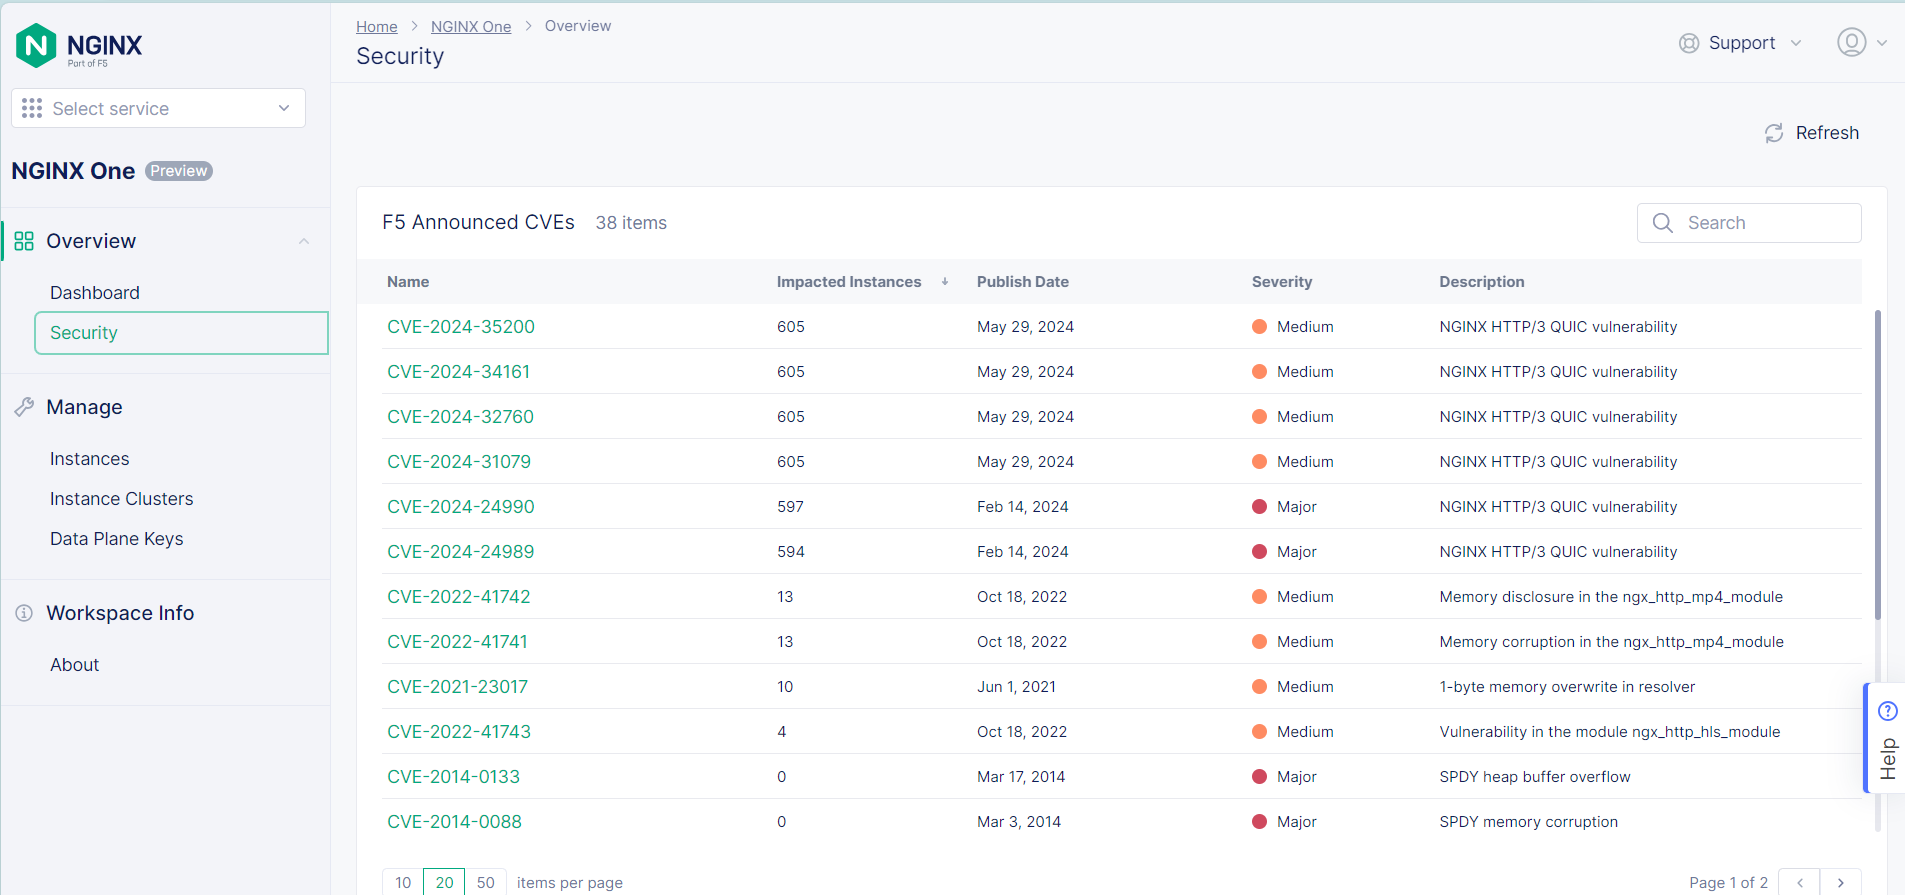1905x895 pixels.
Task: Set 10 items per page
Action: point(403,882)
